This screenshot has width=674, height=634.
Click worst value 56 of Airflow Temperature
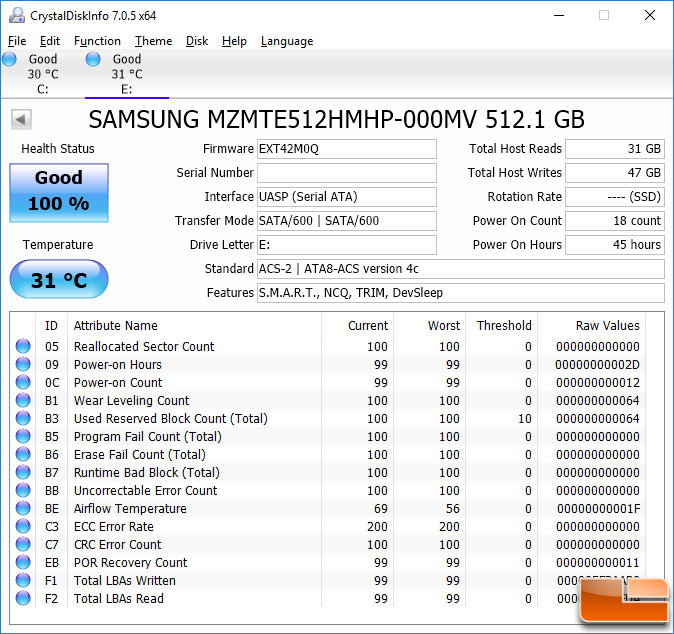click(x=453, y=508)
